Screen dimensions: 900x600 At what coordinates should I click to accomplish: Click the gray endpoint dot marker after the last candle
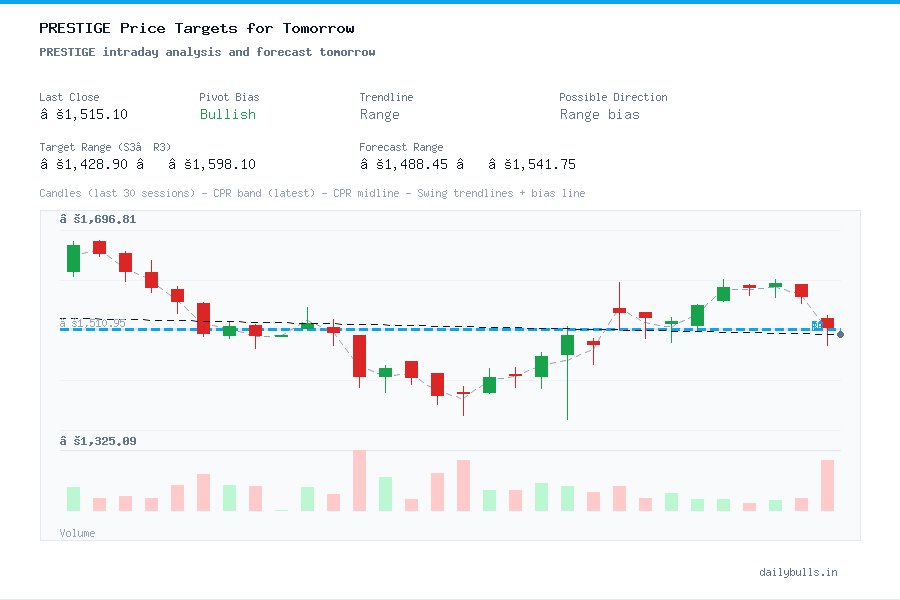pyautogui.click(x=840, y=333)
